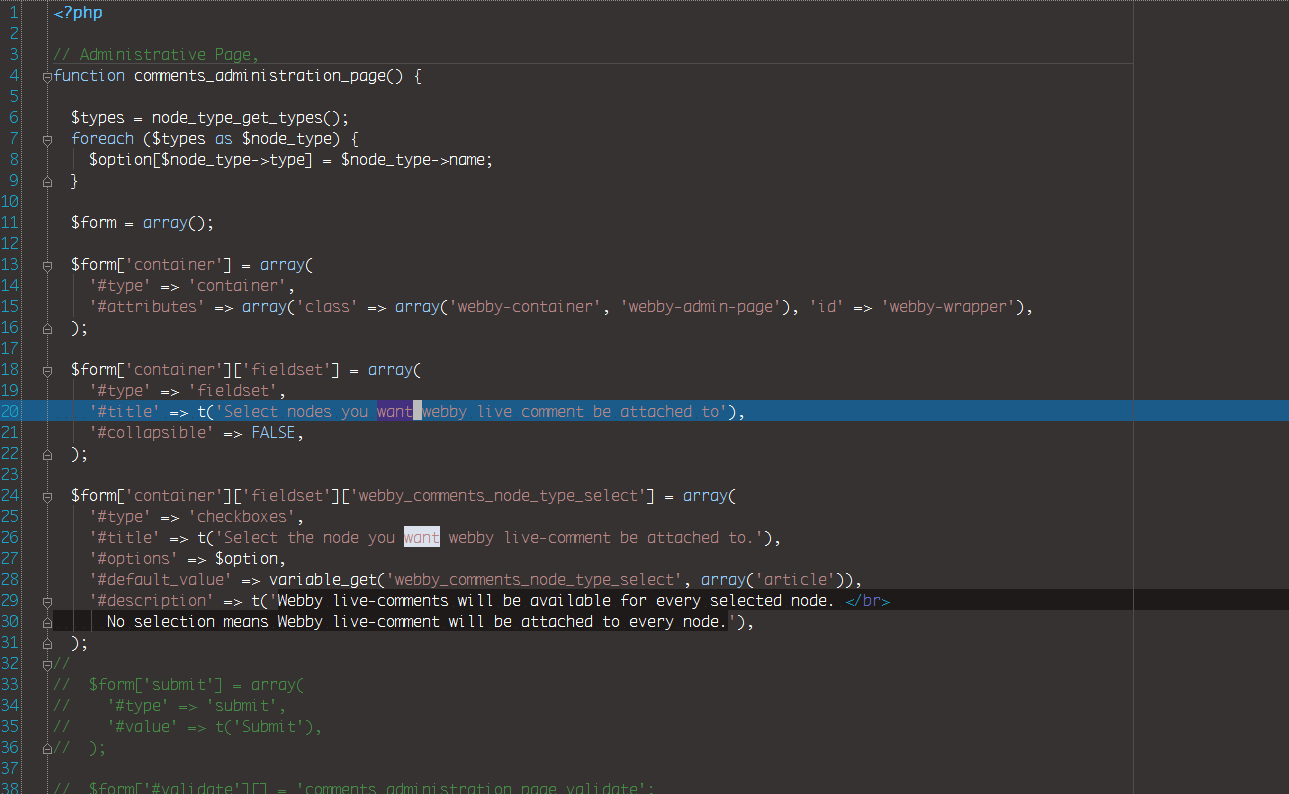
Task: Fold the commented submit block on line 32
Action: tap(47, 664)
